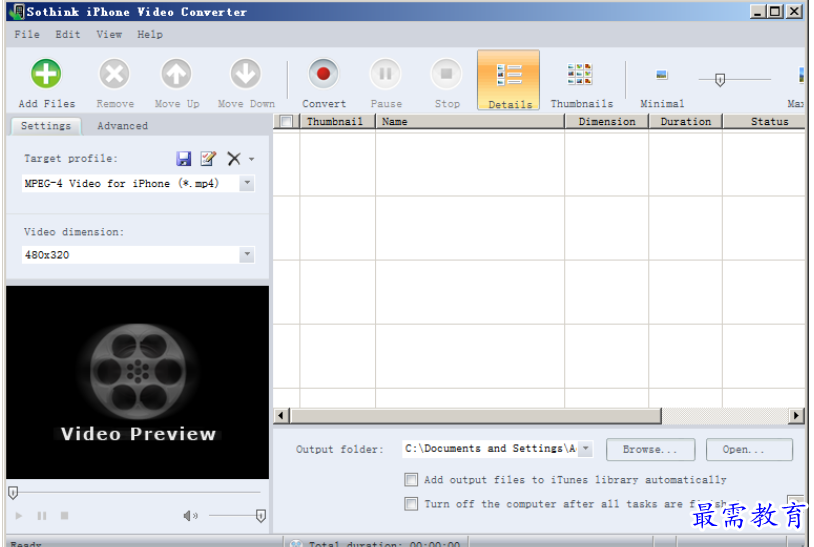The width and height of the screenshot is (814, 547).
Task: Open the Target profile dropdown
Action: tap(247, 183)
